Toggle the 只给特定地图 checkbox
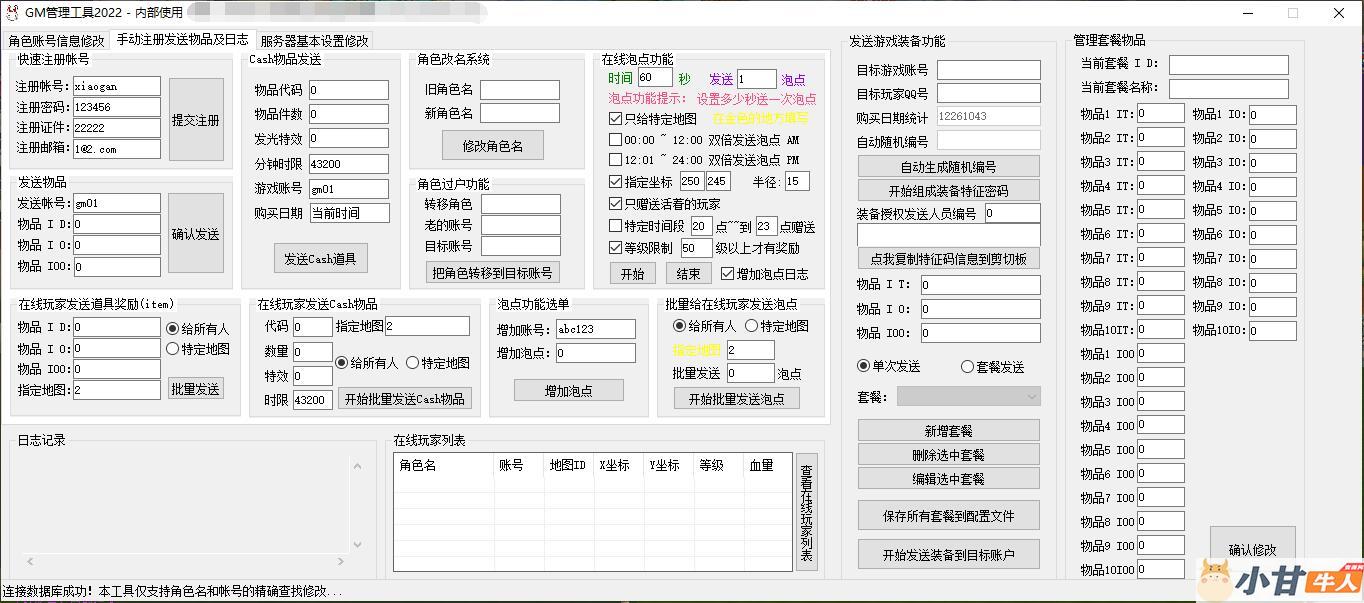Image resolution: width=1364 pixels, height=603 pixels. tap(616, 119)
